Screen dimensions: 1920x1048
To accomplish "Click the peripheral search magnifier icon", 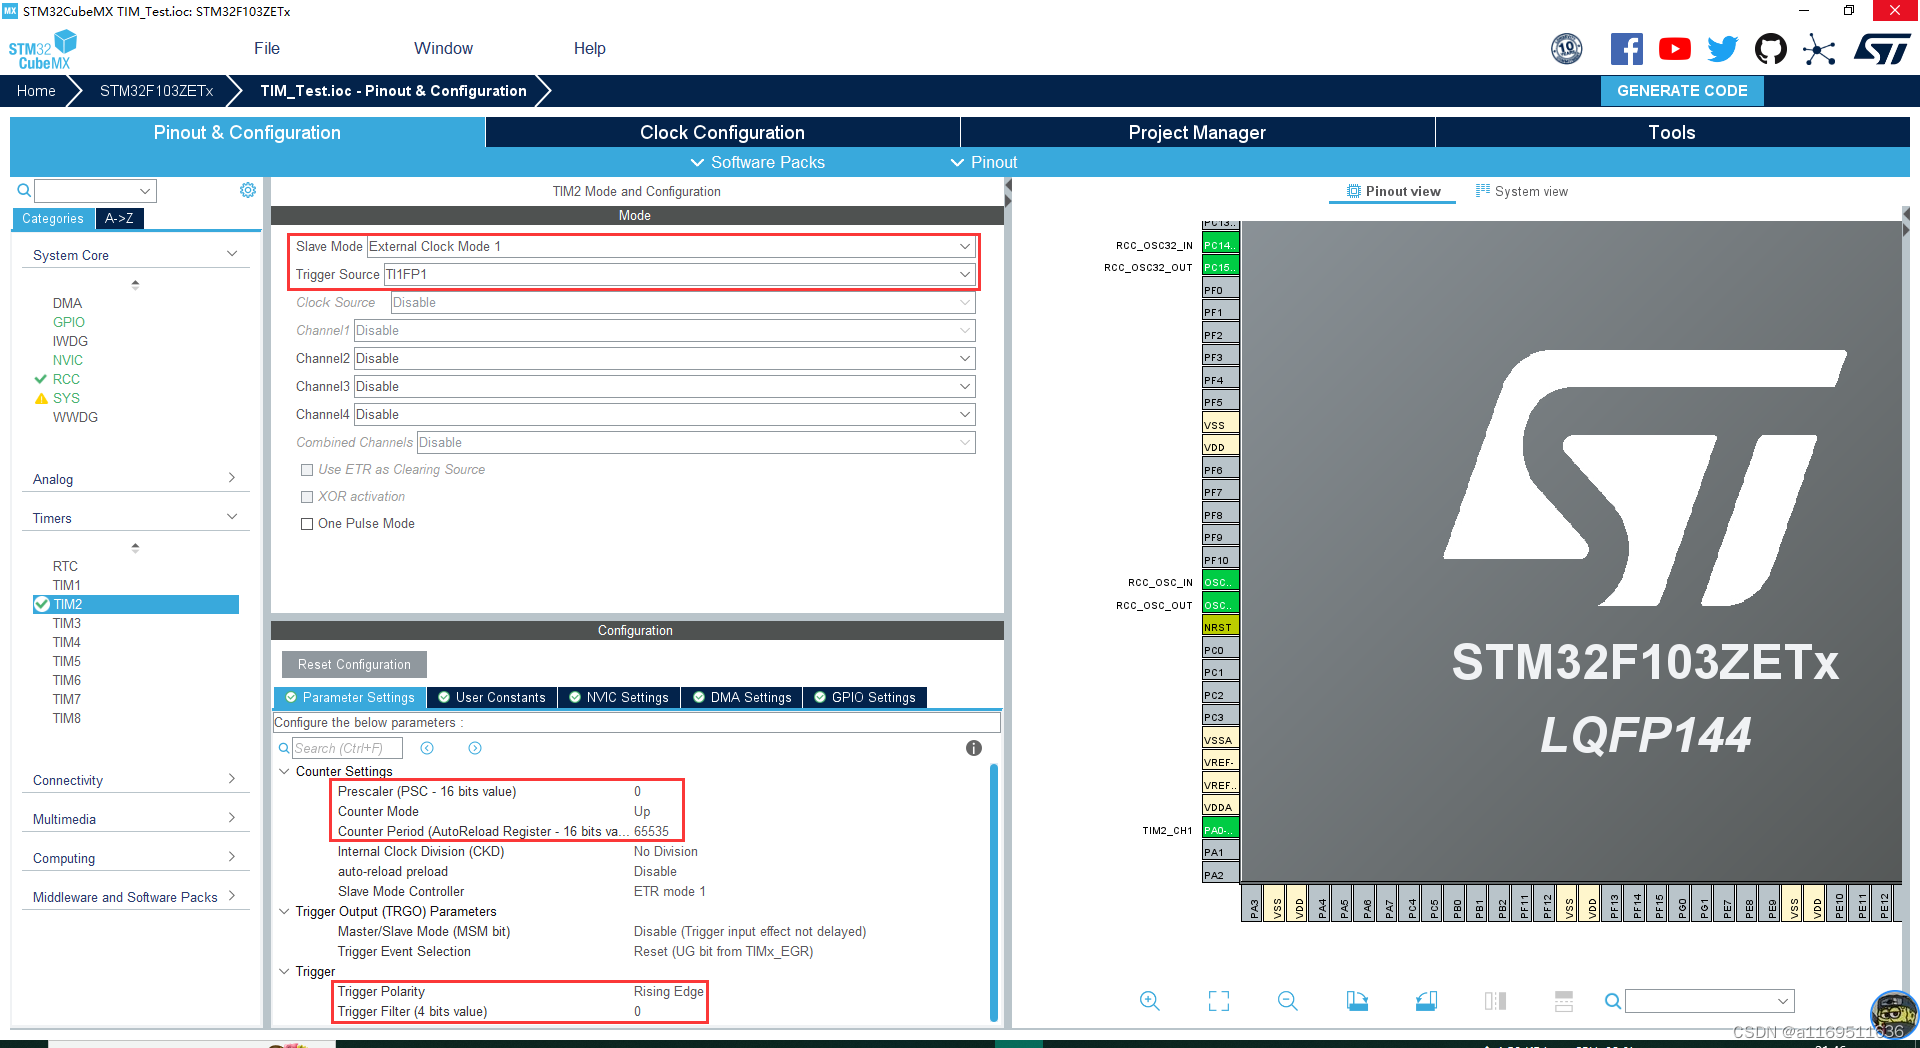I will (24, 190).
